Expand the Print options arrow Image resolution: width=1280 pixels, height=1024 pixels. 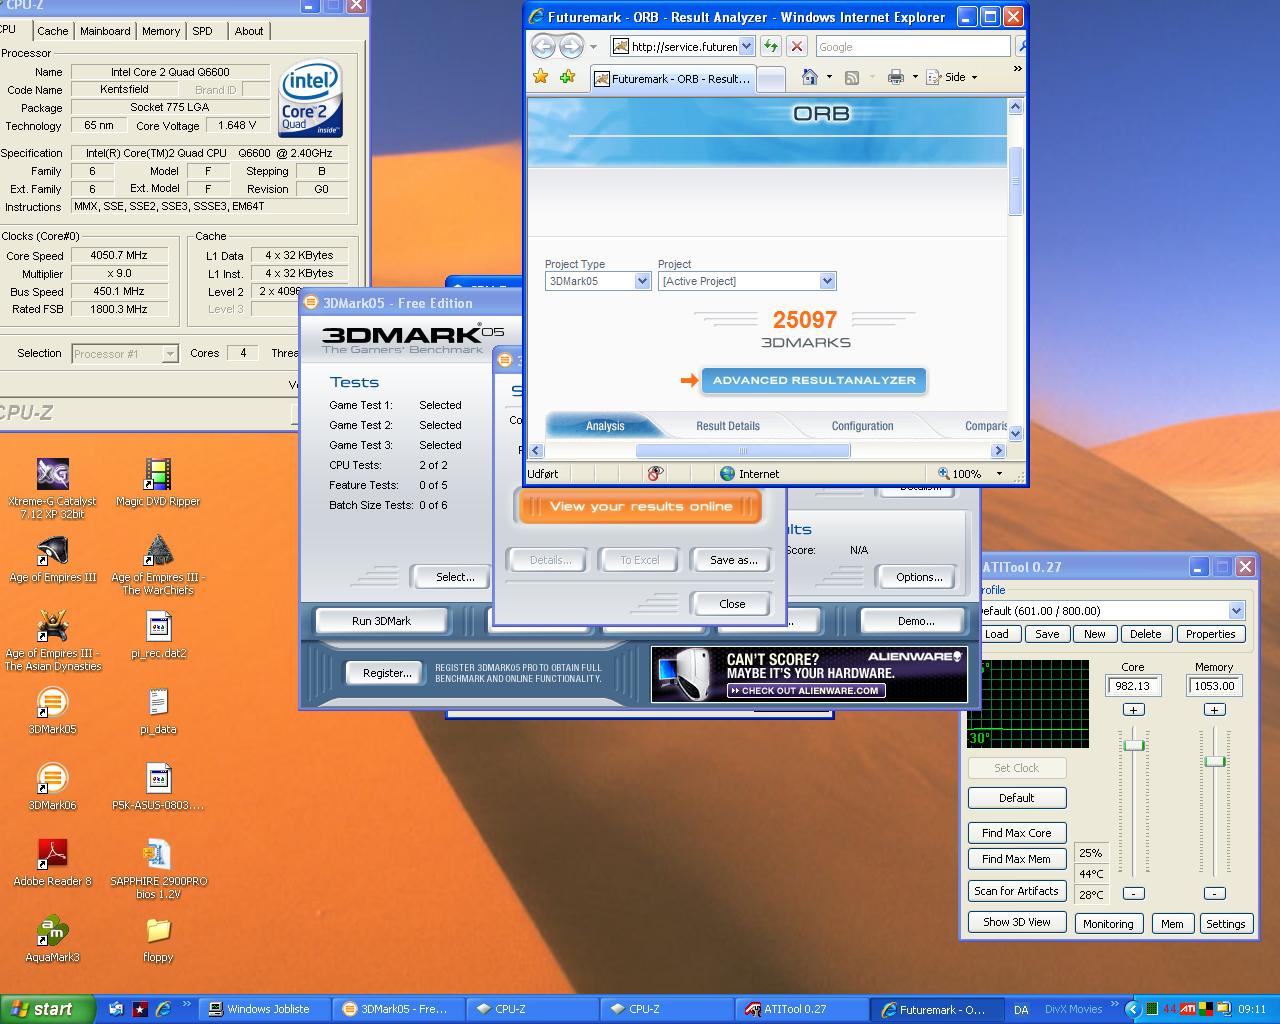915,77
